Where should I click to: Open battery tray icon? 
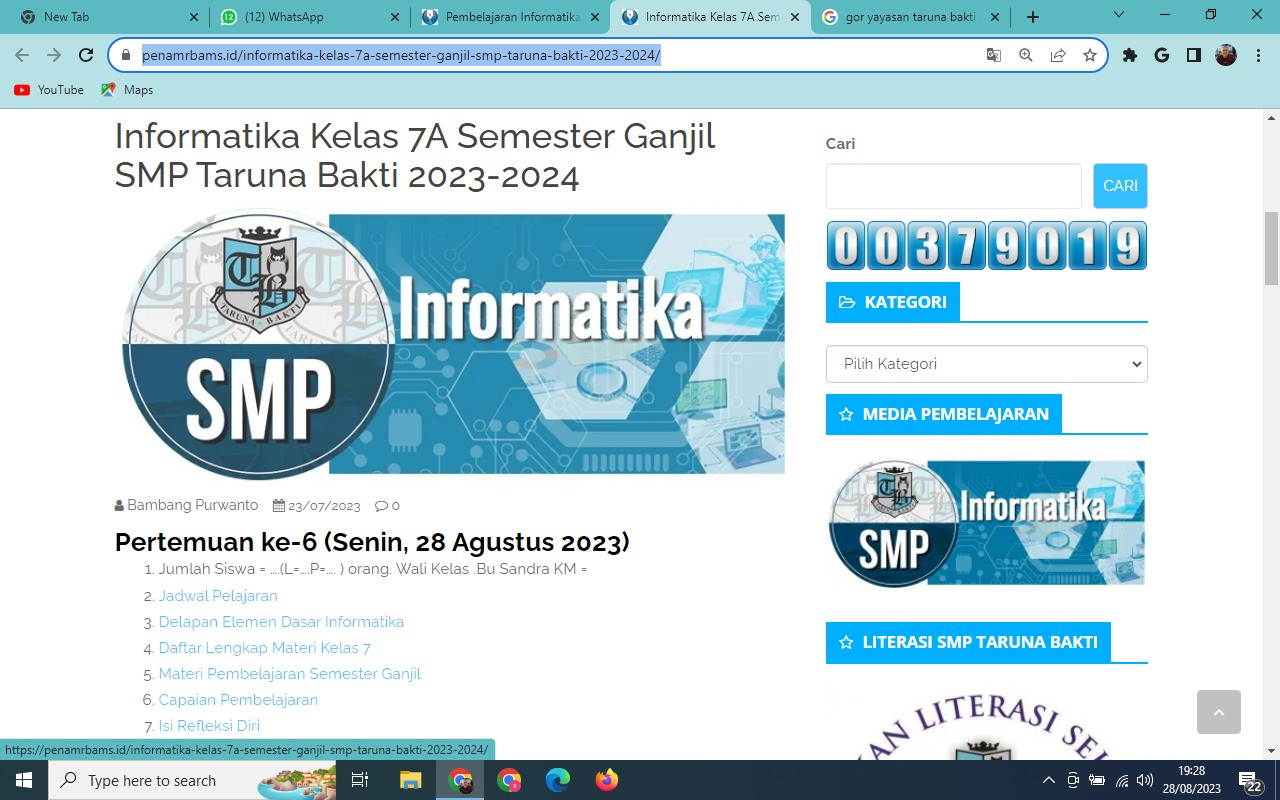tap(1097, 780)
